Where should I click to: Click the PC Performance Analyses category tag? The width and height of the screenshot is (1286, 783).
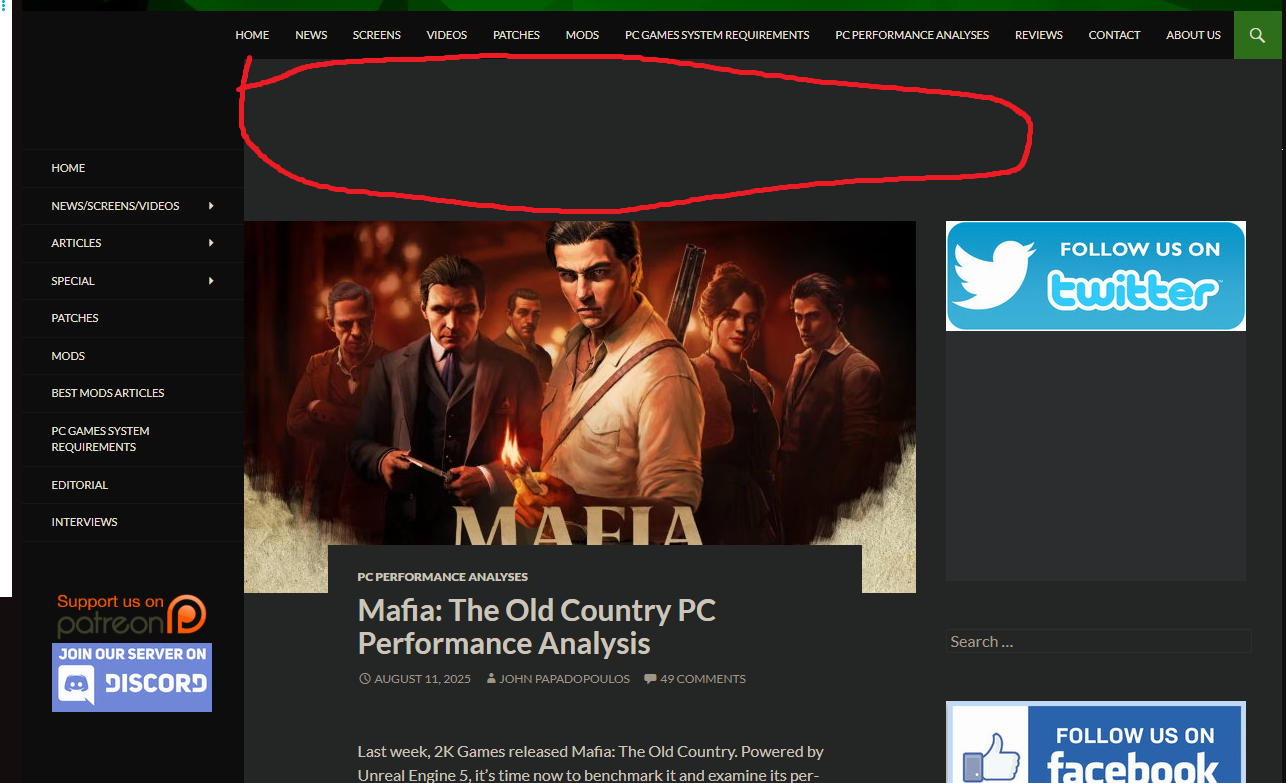(442, 577)
